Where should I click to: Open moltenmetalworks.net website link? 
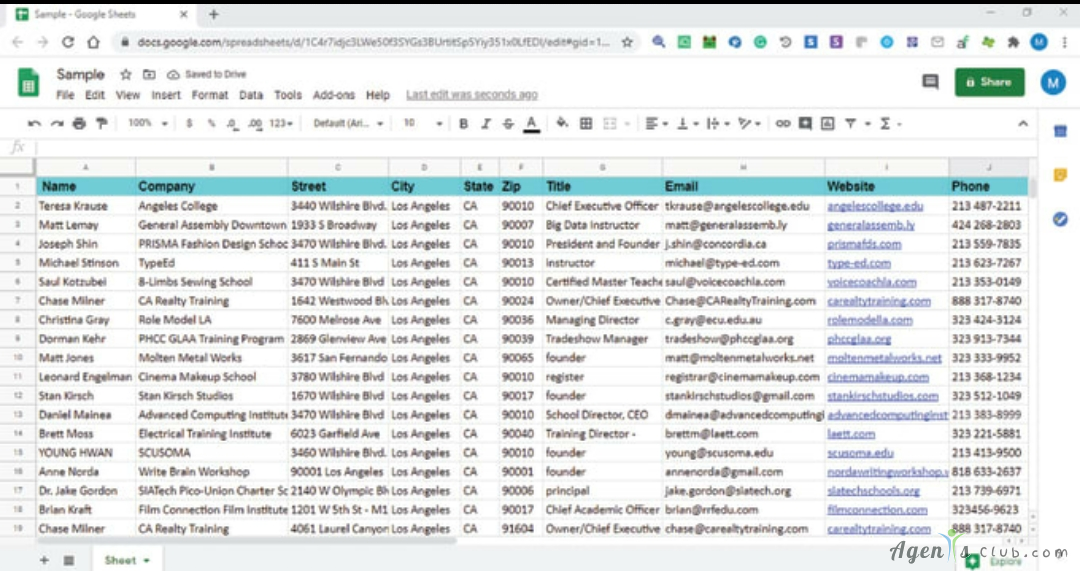(x=884, y=358)
